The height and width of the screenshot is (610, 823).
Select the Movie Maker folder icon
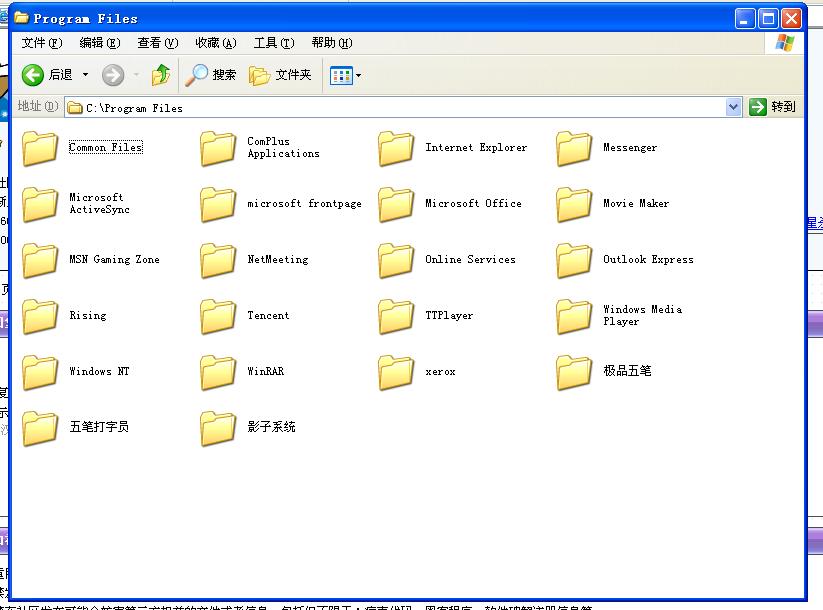coord(574,205)
